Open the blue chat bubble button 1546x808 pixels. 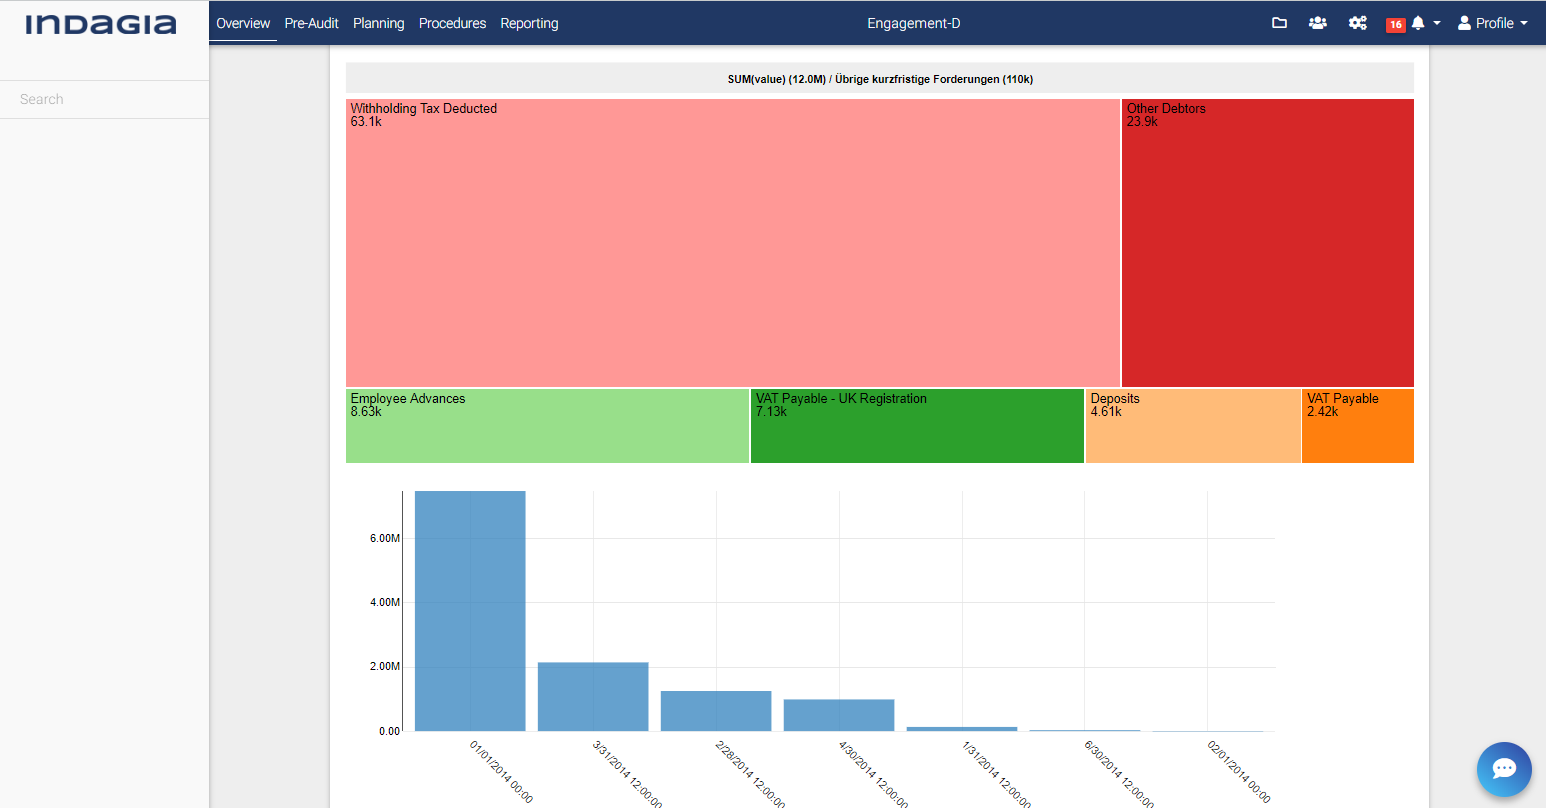coord(1504,769)
